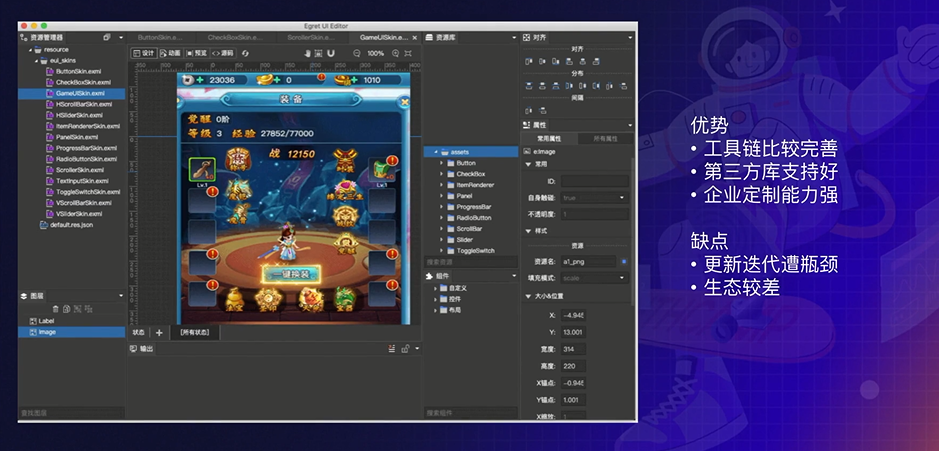
Task: Click the refresh icon in editor toolbar
Action: coord(246,53)
